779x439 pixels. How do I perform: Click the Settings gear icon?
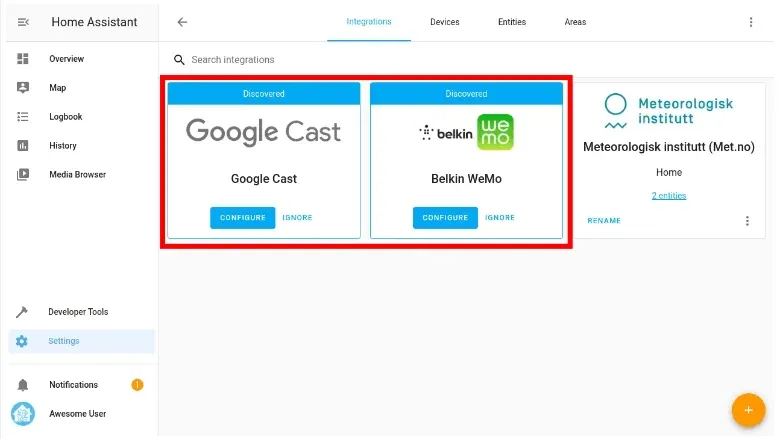pos(21,341)
